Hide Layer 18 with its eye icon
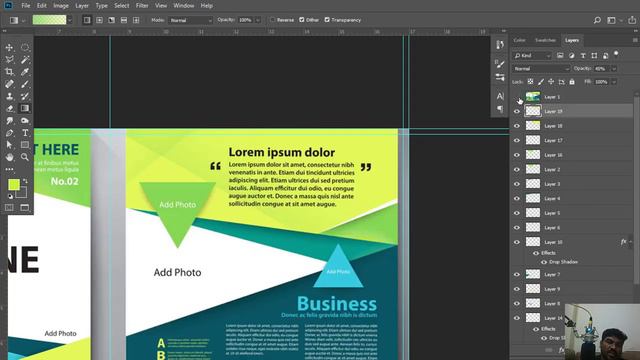 tap(517, 126)
